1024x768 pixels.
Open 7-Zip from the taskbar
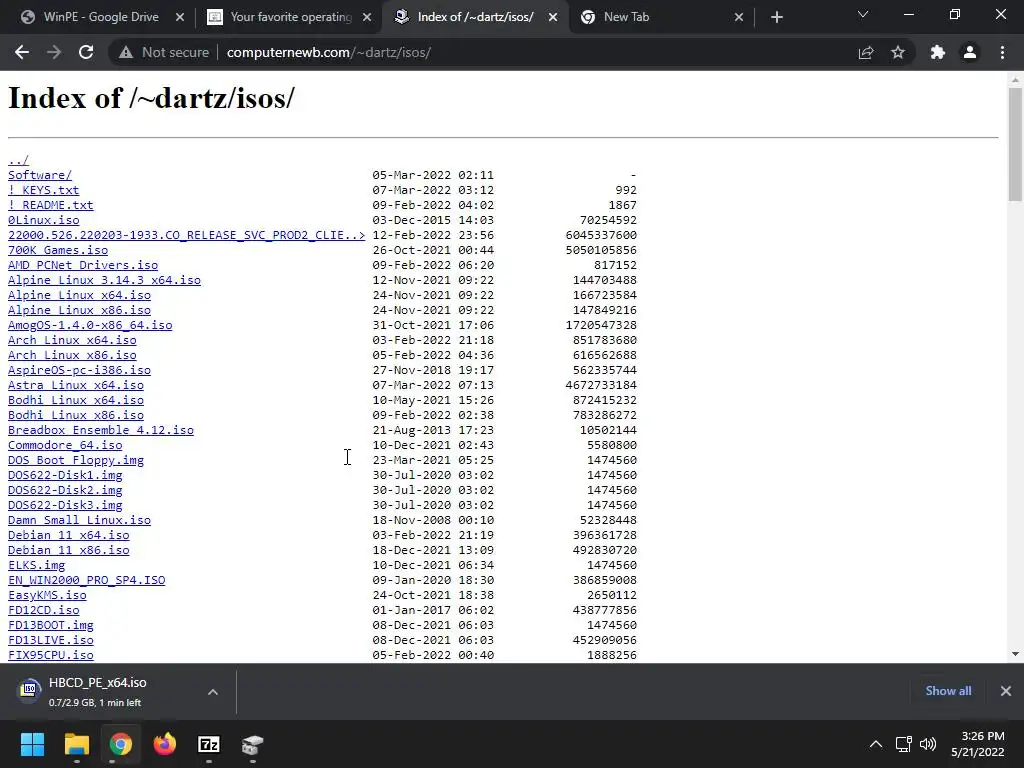(x=208, y=744)
